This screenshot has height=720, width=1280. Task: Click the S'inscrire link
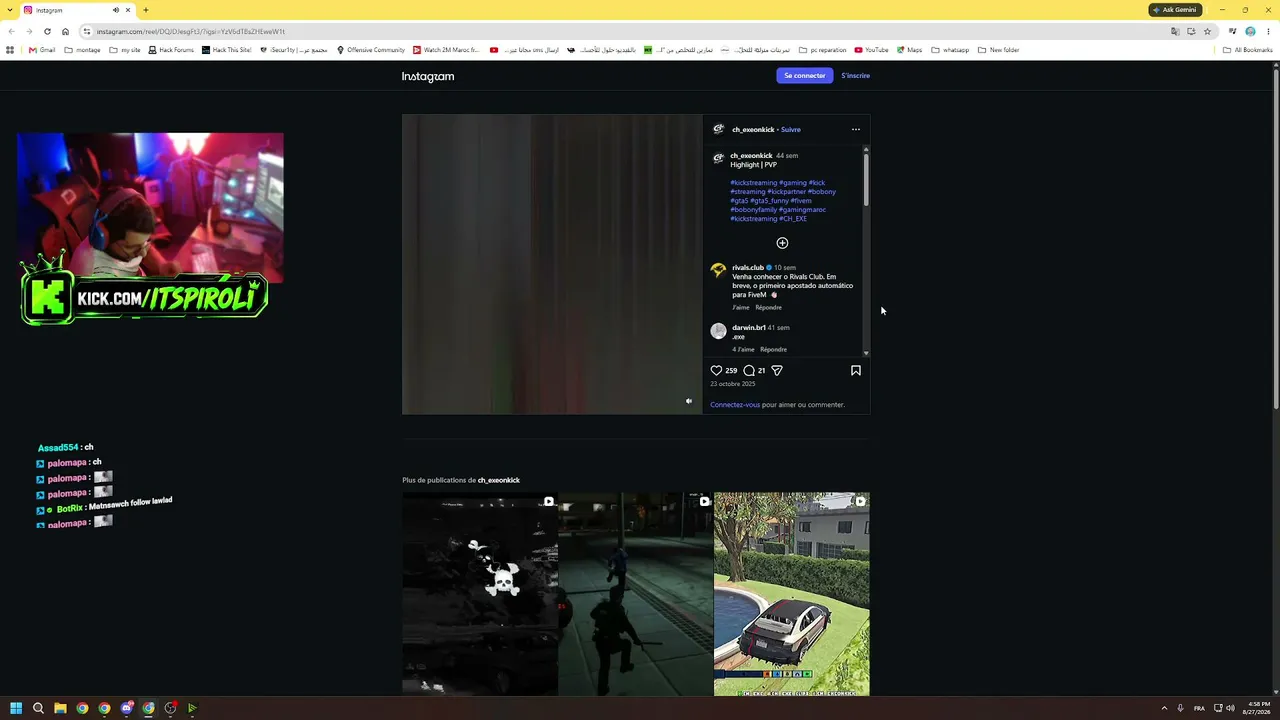pos(855,76)
